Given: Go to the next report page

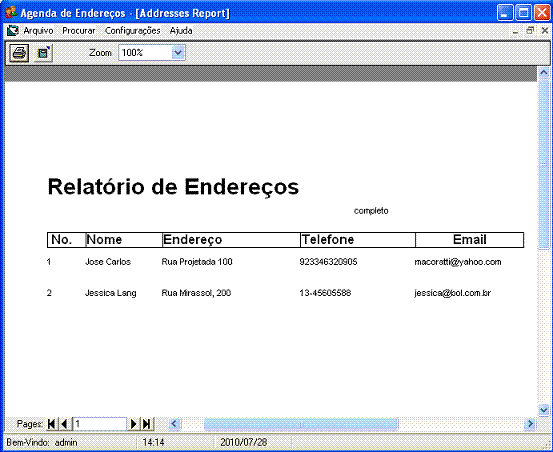Looking at the screenshot, I should point(134,423).
